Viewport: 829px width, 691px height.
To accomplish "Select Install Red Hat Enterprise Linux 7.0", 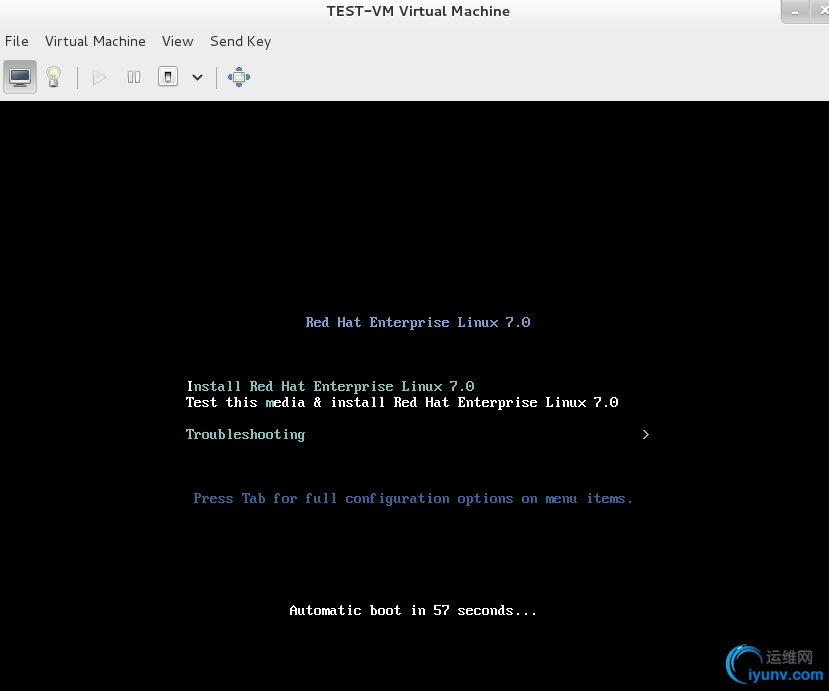I will [330, 386].
